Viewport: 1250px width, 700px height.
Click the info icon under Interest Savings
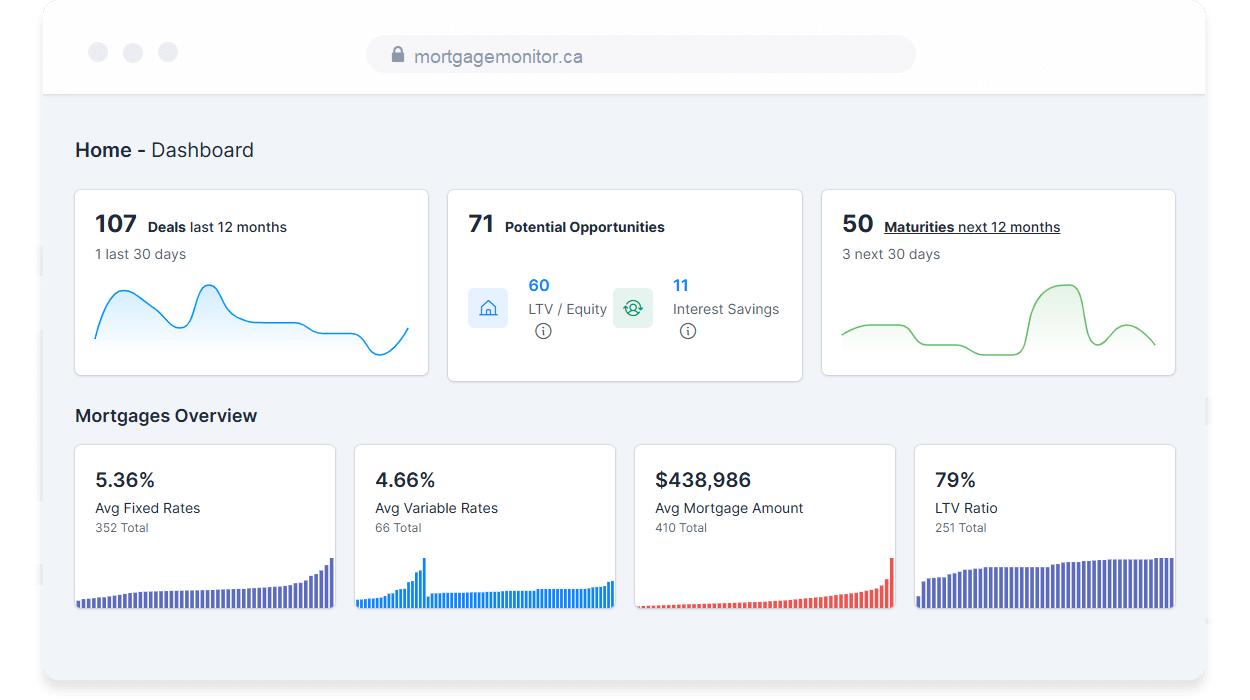coord(688,330)
